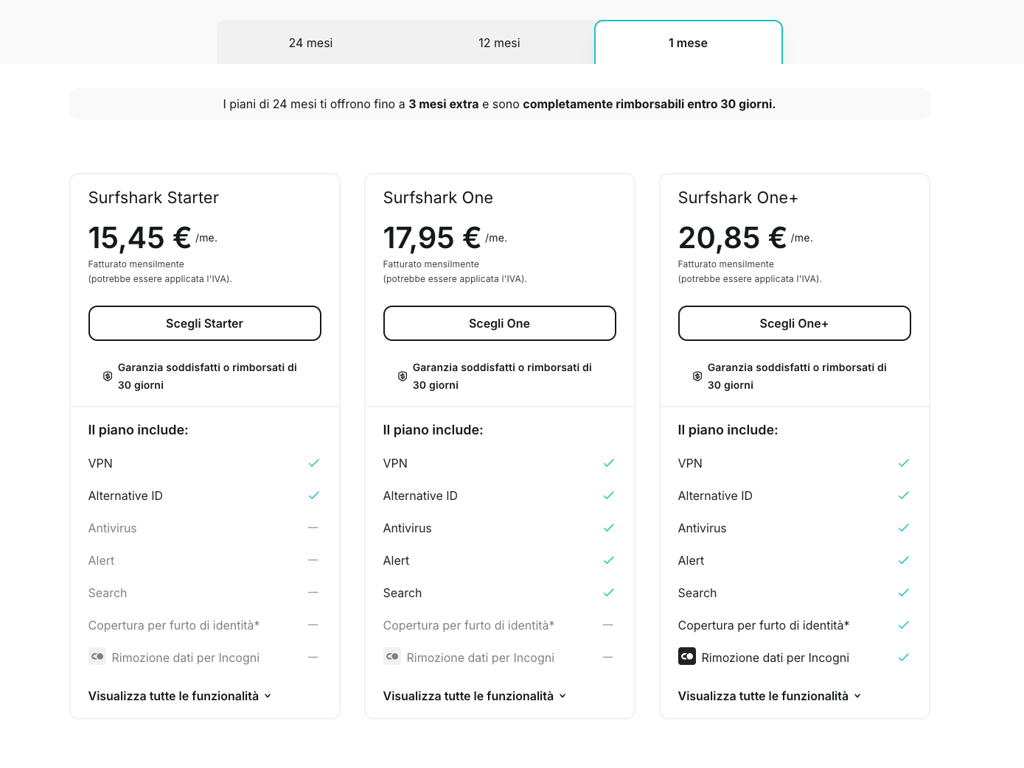Click Copertura per furto di identità in One+
The image size is (1024, 768).
pos(763,626)
